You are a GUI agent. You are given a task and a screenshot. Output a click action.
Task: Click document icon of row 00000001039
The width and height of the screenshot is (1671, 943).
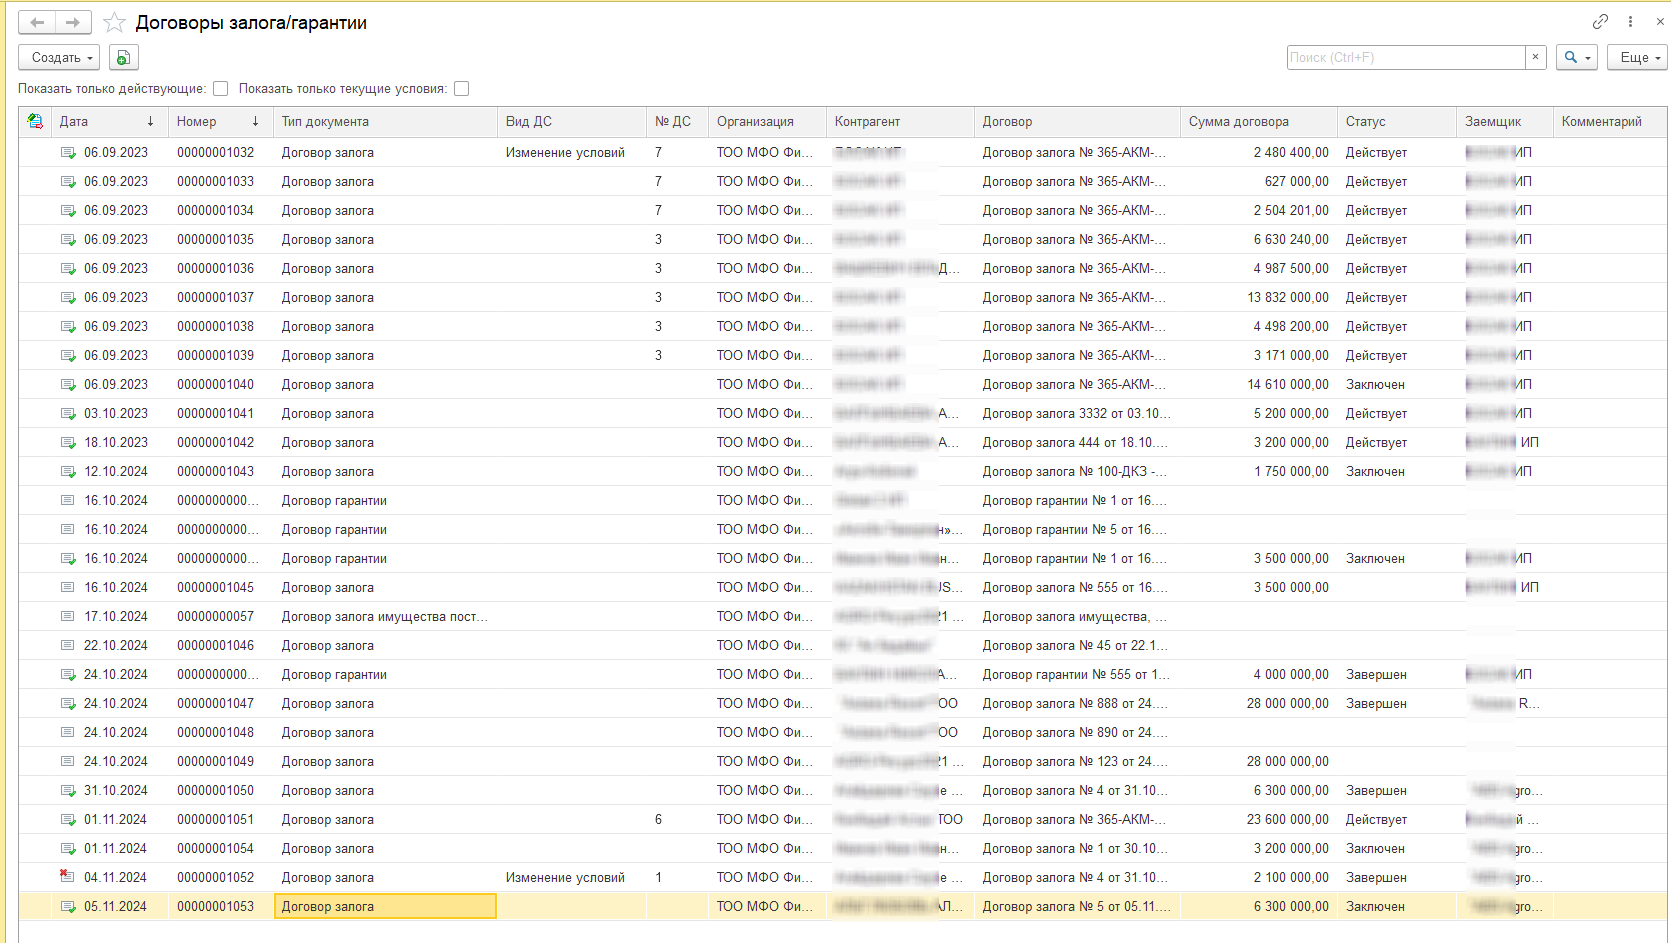(x=68, y=355)
